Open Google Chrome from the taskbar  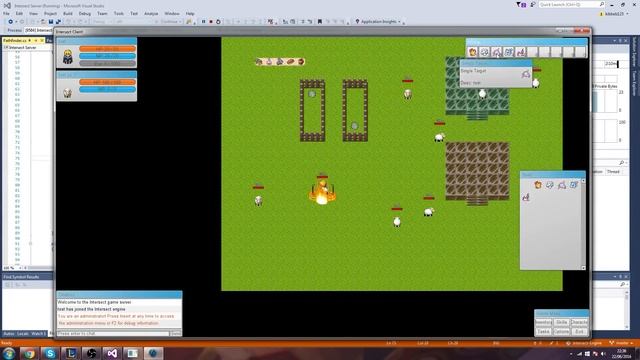[x=29, y=353]
